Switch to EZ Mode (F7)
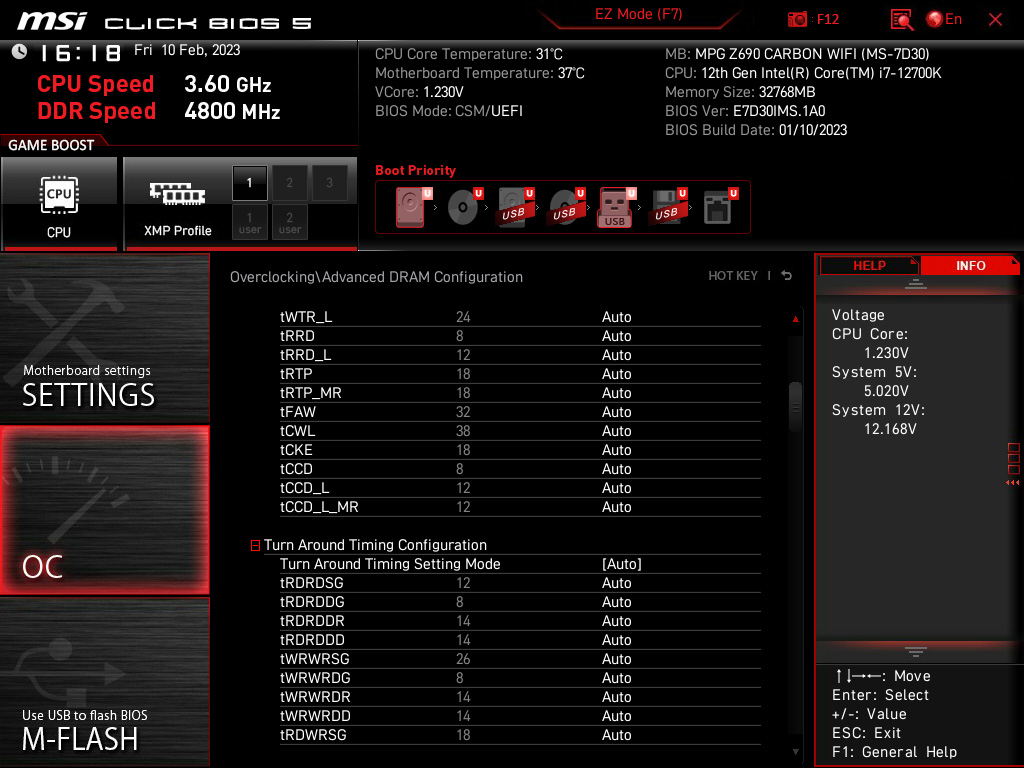Screen dimensions: 1024x768 (638, 14)
